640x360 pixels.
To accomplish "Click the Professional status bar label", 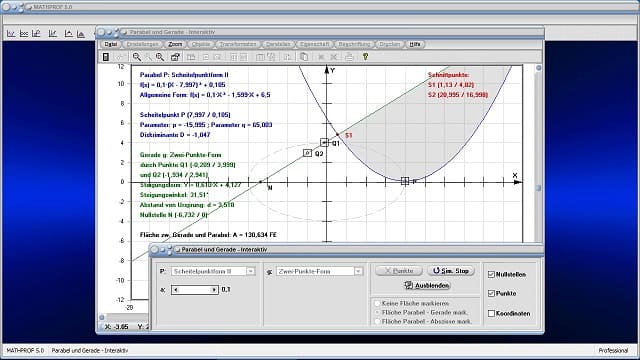I will [x=613, y=350].
